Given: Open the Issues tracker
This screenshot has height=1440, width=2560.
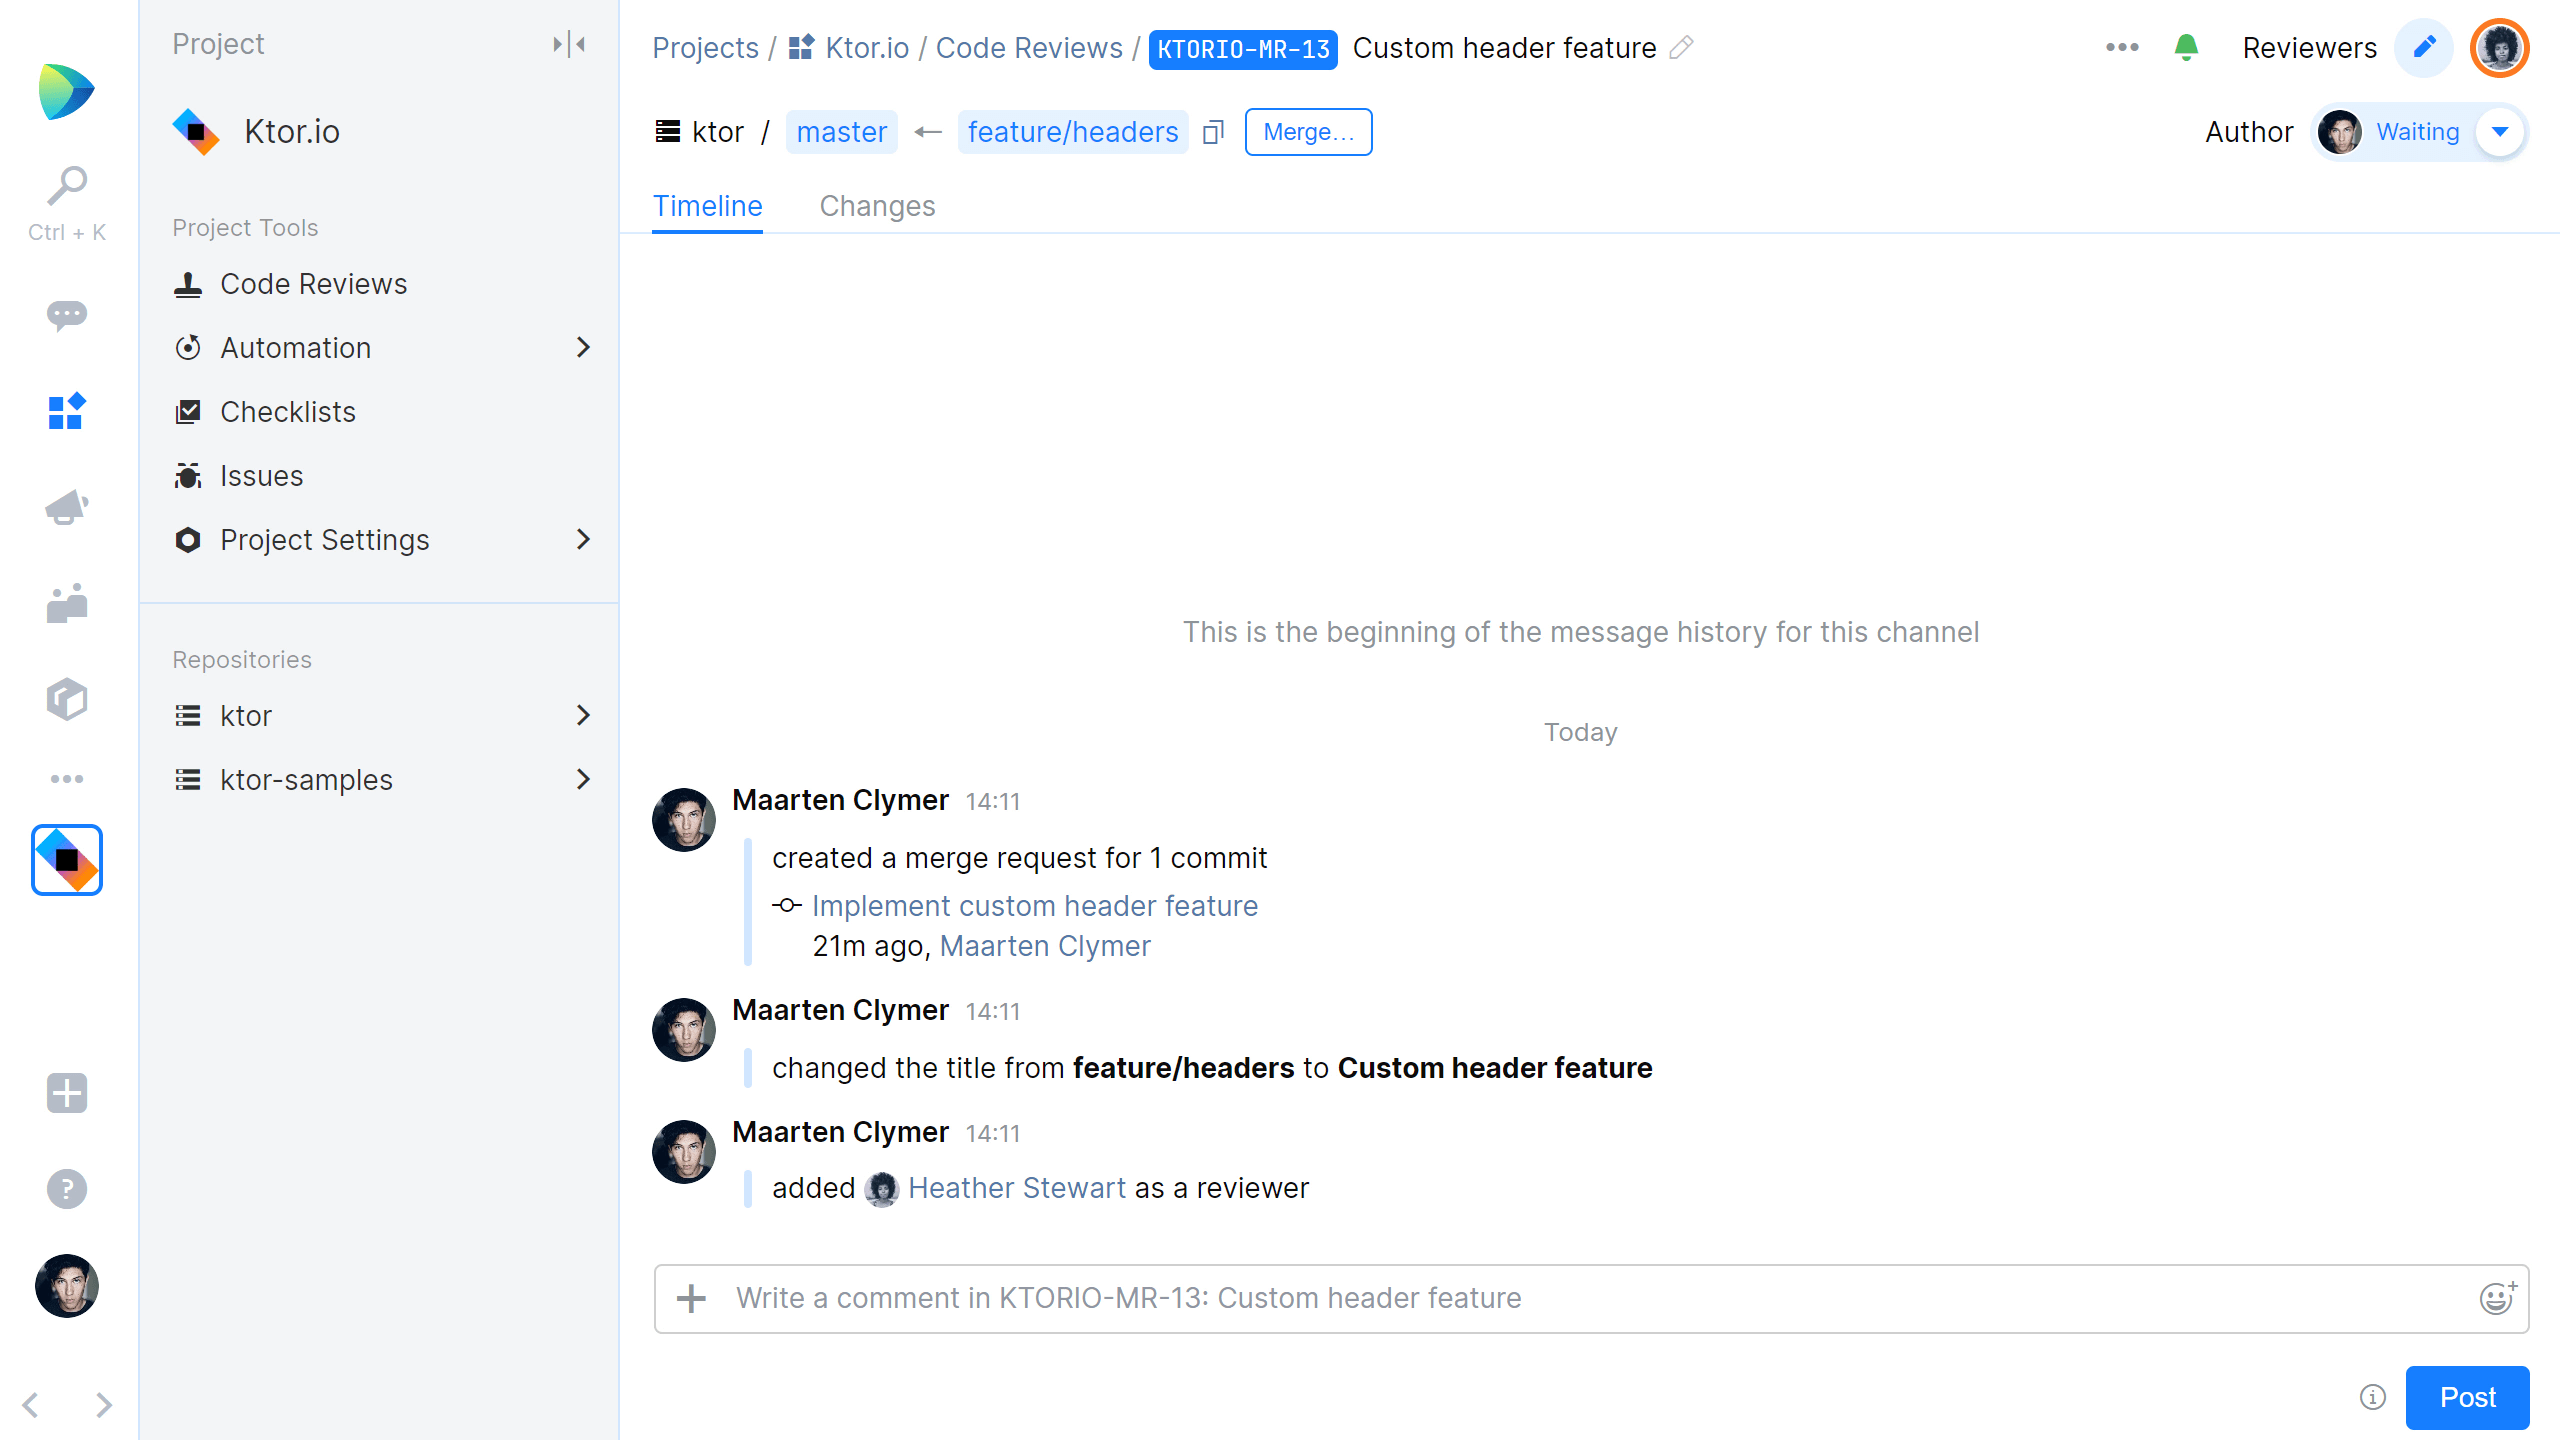Looking at the screenshot, I should [260, 475].
